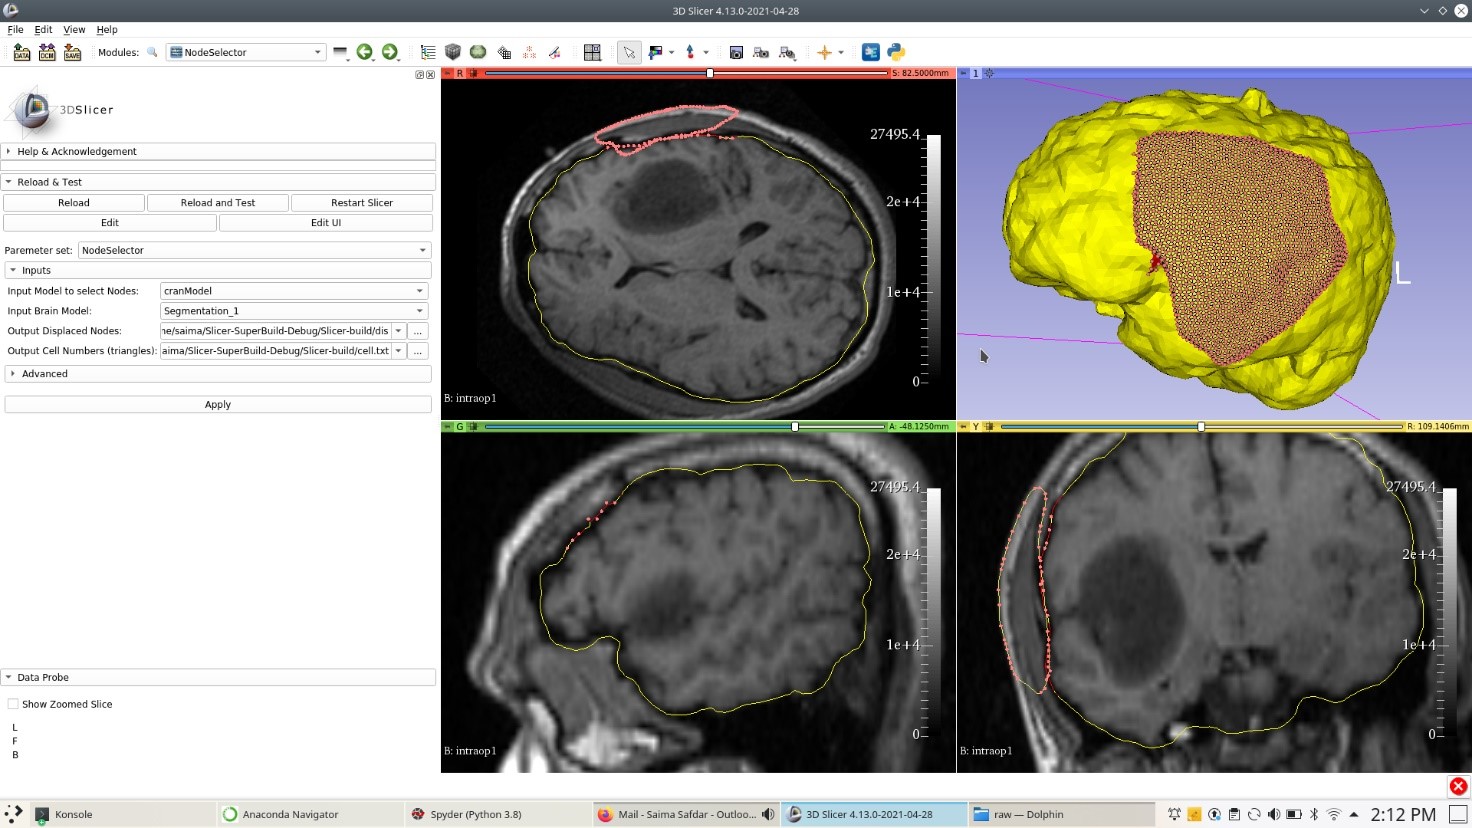Viewport: 1472px width, 828px height.
Task: Browse for Output Cell Numbers file
Action: click(418, 351)
